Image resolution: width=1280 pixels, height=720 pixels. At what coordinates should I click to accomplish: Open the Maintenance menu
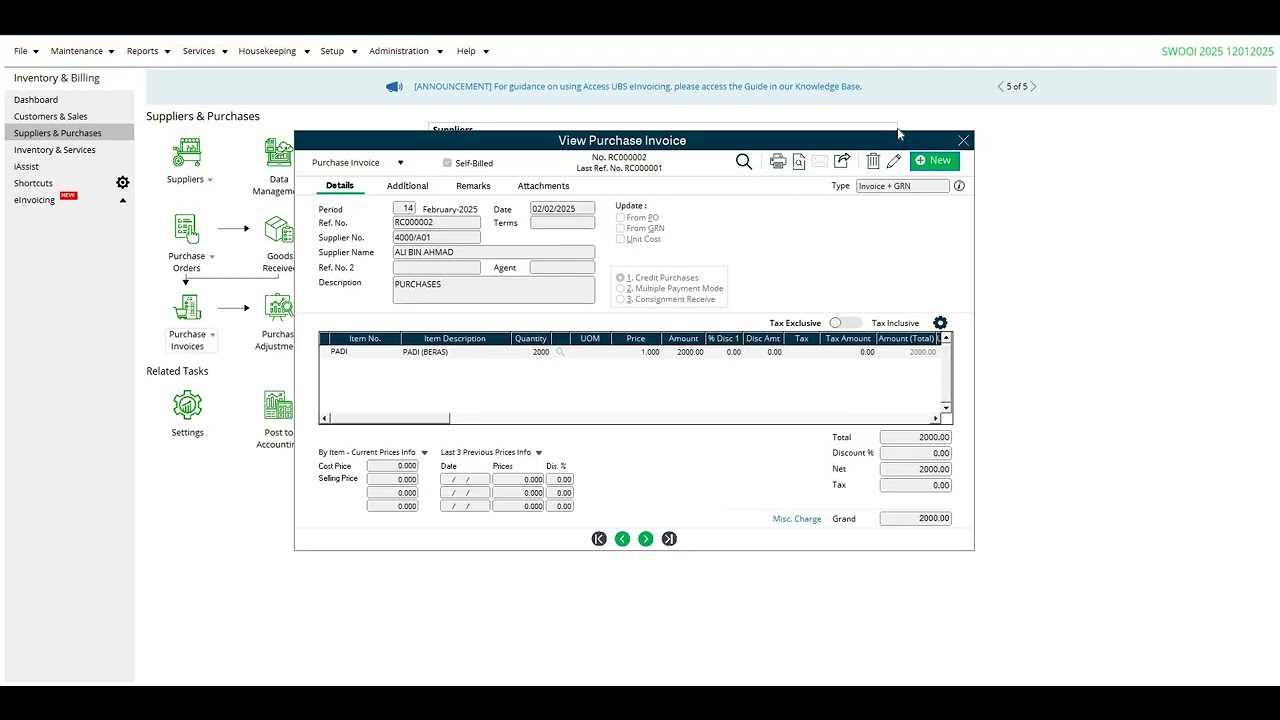click(x=82, y=51)
